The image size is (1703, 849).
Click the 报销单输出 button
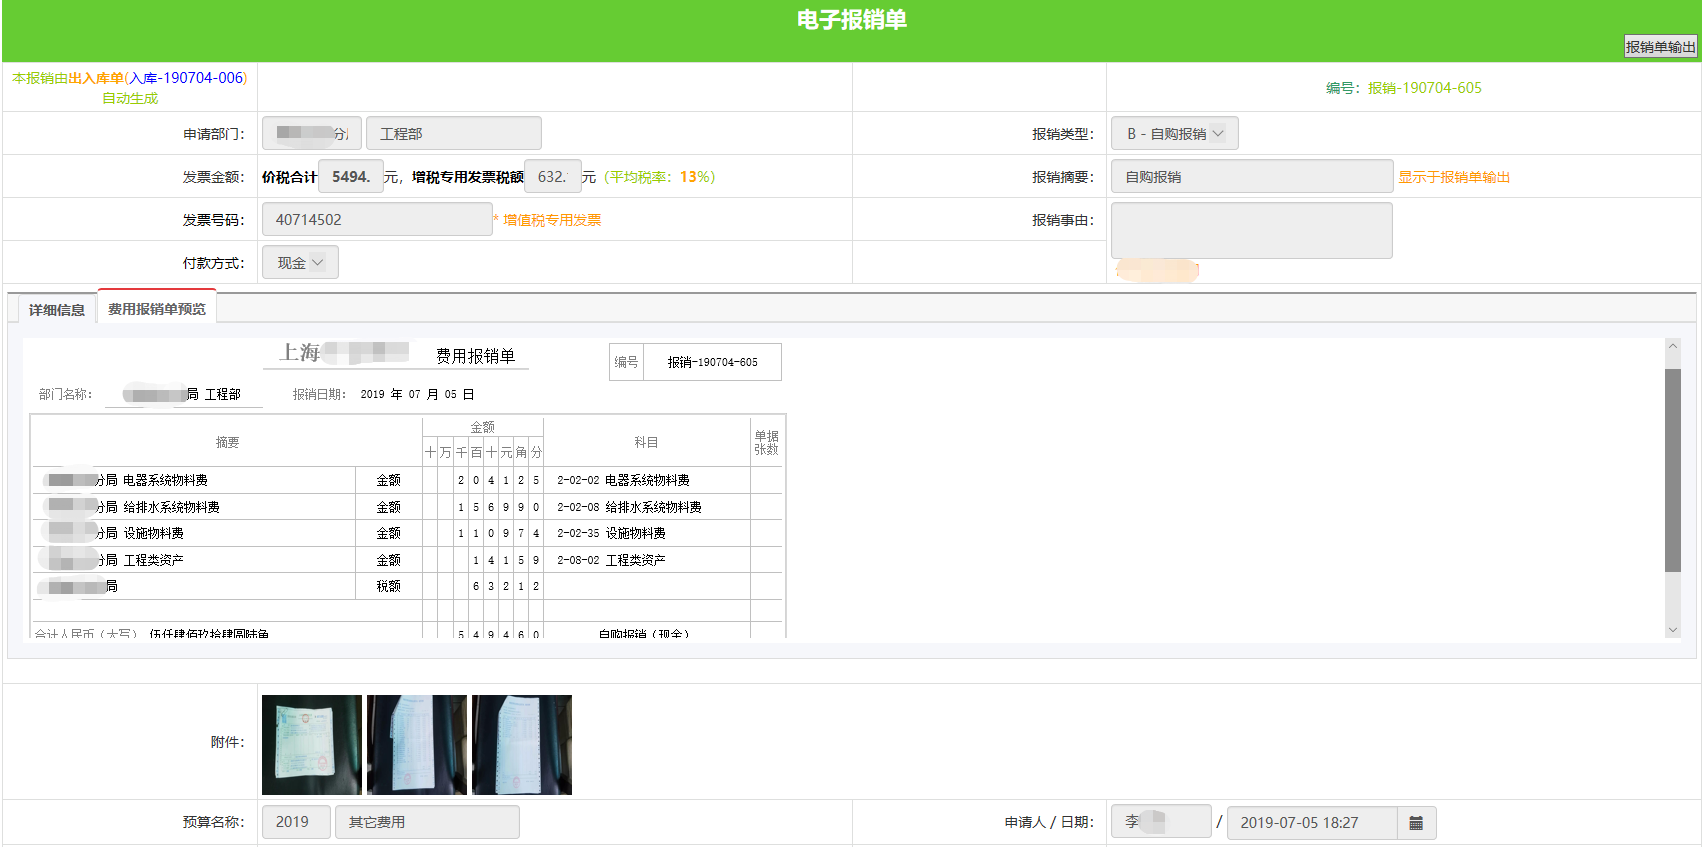[x=1660, y=47]
